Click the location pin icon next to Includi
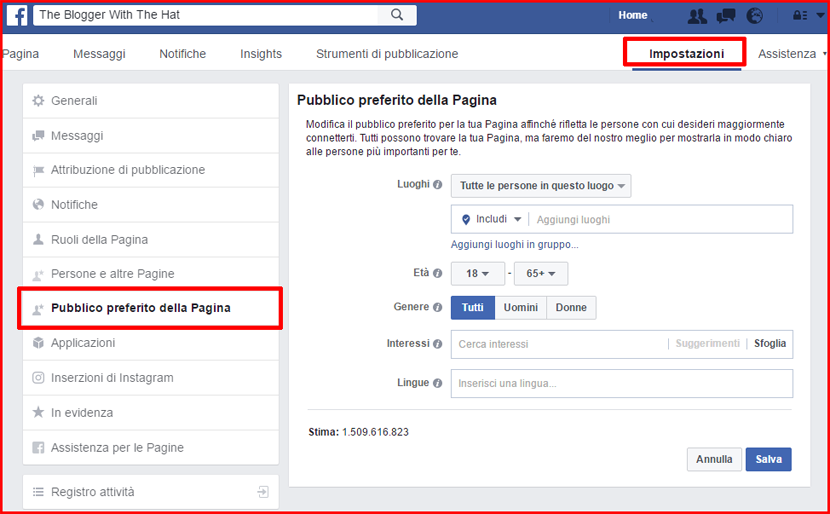The height and width of the screenshot is (514, 830). pos(466,220)
